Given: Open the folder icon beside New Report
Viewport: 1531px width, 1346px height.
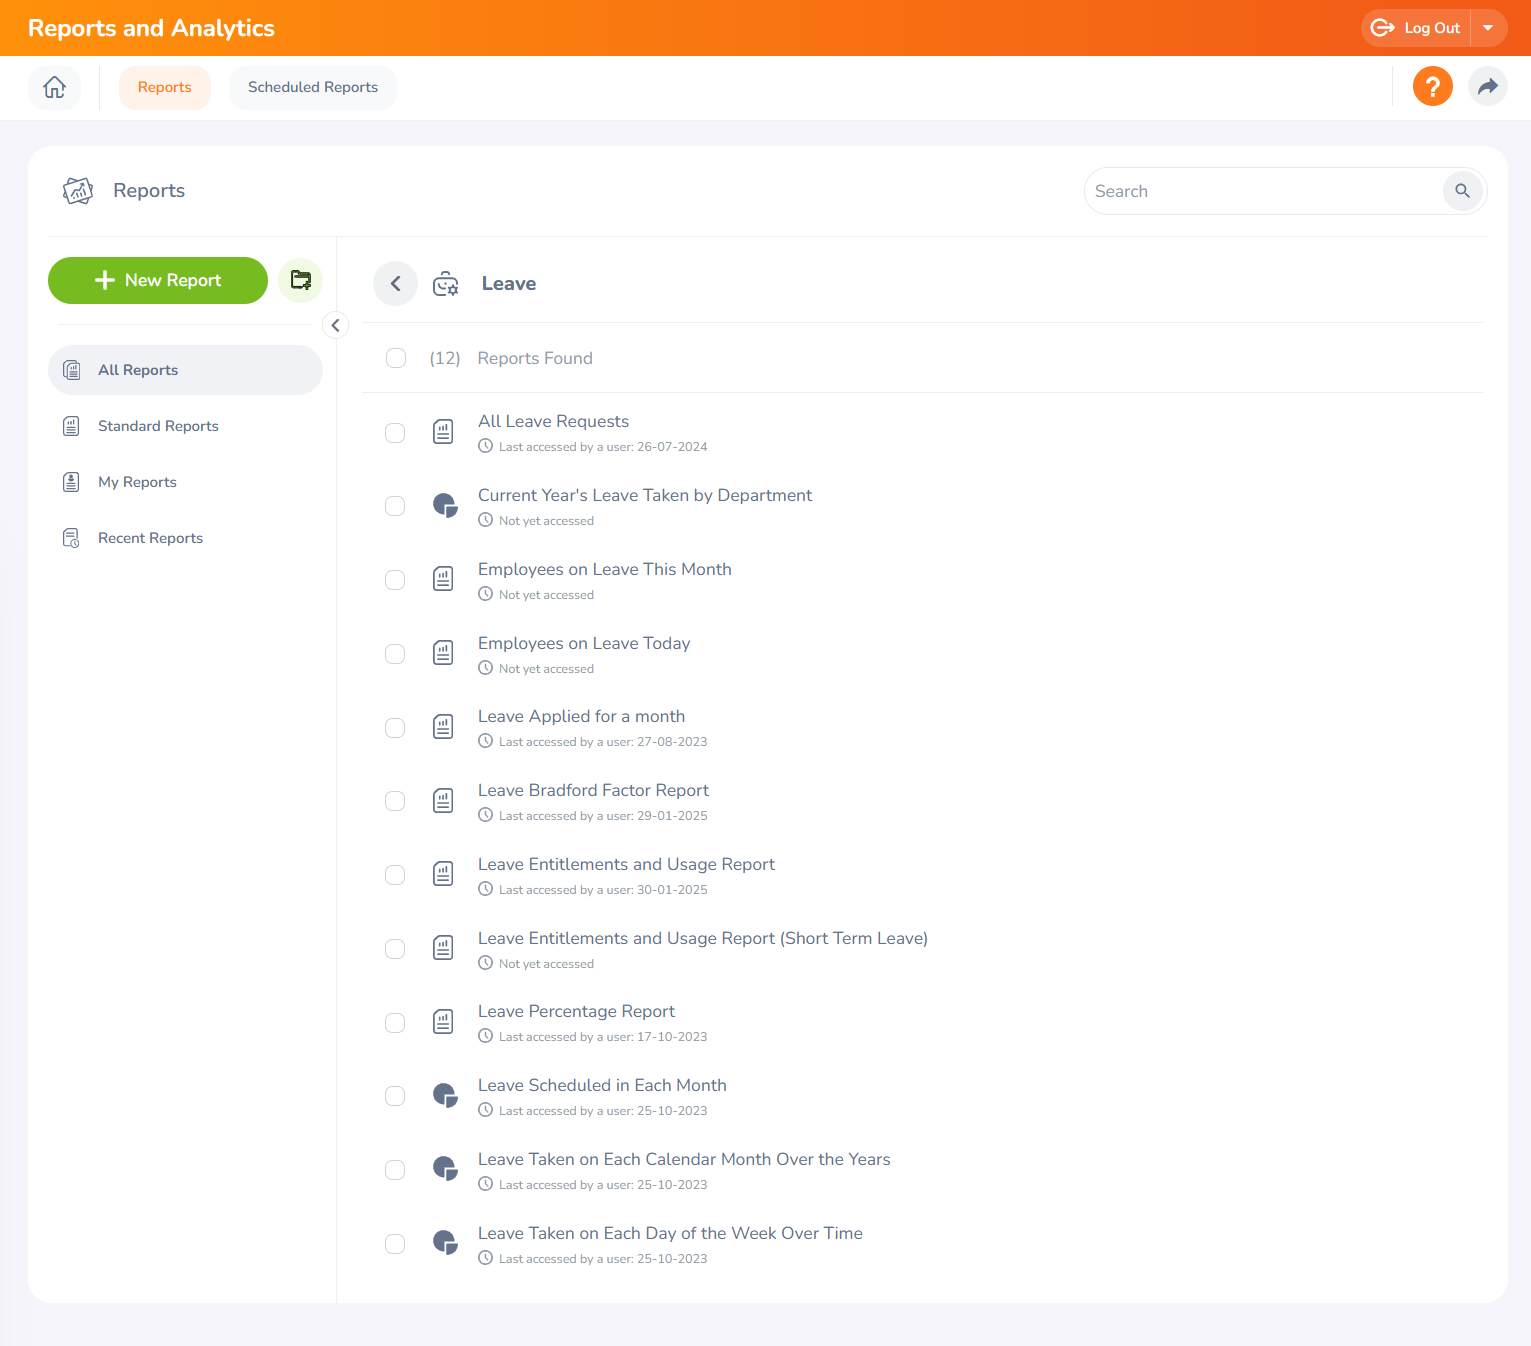Looking at the screenshot, I should [300, 280].
